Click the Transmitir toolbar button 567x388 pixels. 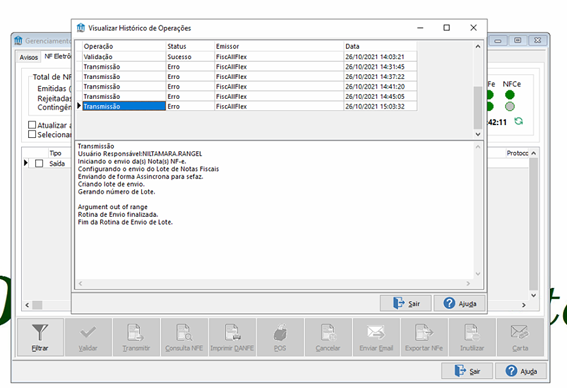pyautogui.click(x=136, y=337)
